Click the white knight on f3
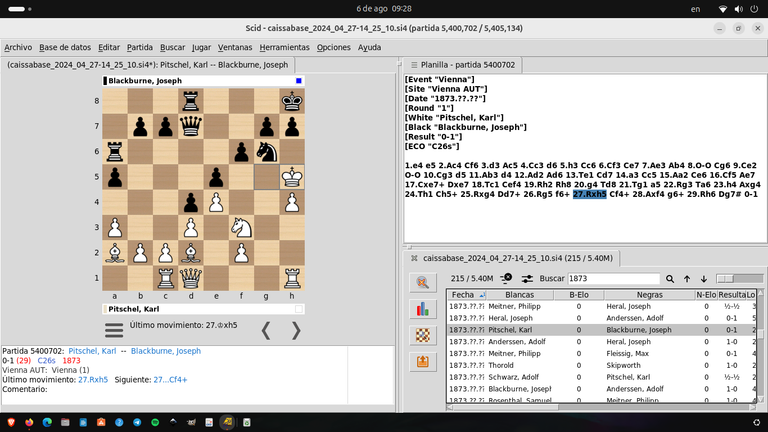768x432 pixels. [241, 227]
